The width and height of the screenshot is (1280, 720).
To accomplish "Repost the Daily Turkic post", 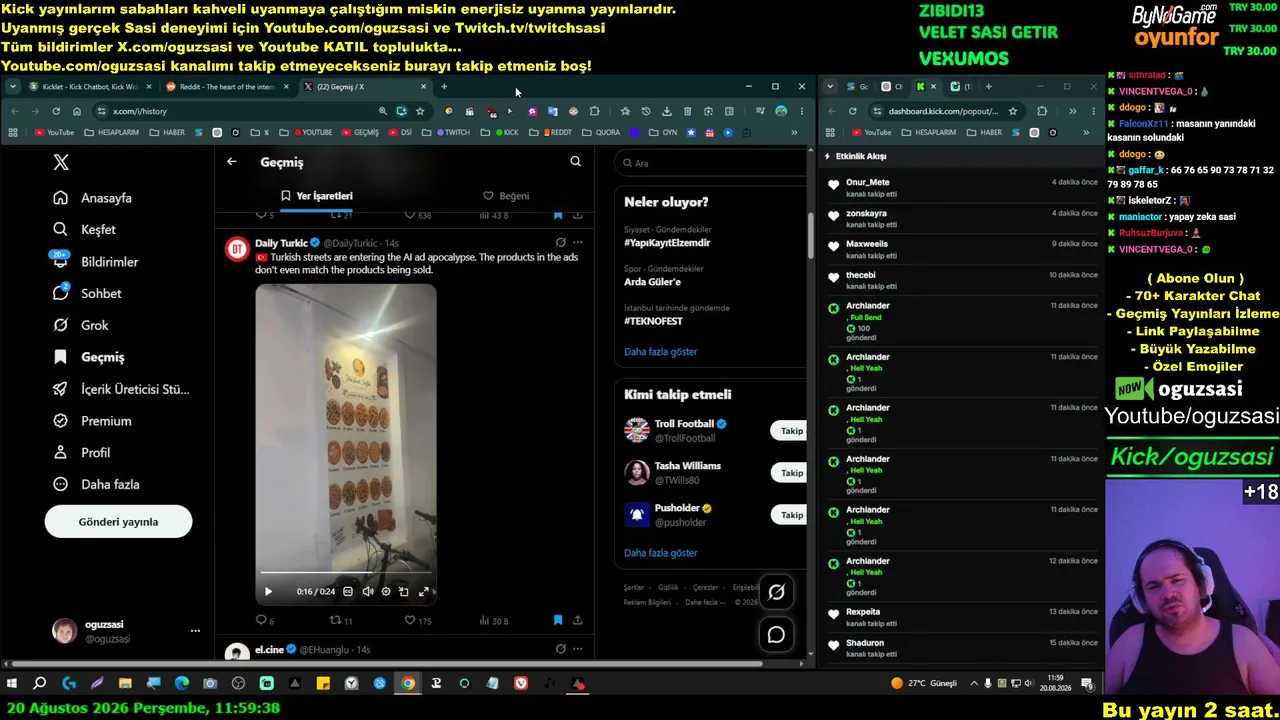I will pos(341,621).
